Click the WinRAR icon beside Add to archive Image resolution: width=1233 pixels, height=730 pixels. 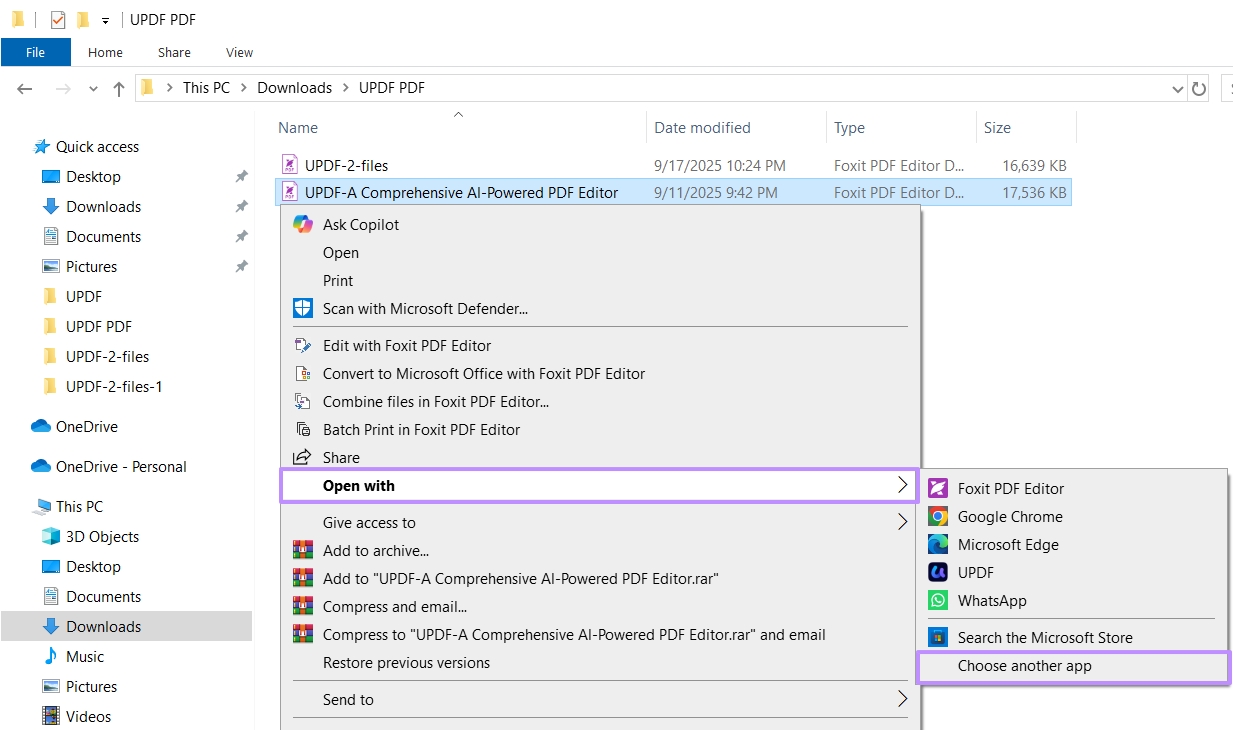[302, 549]
